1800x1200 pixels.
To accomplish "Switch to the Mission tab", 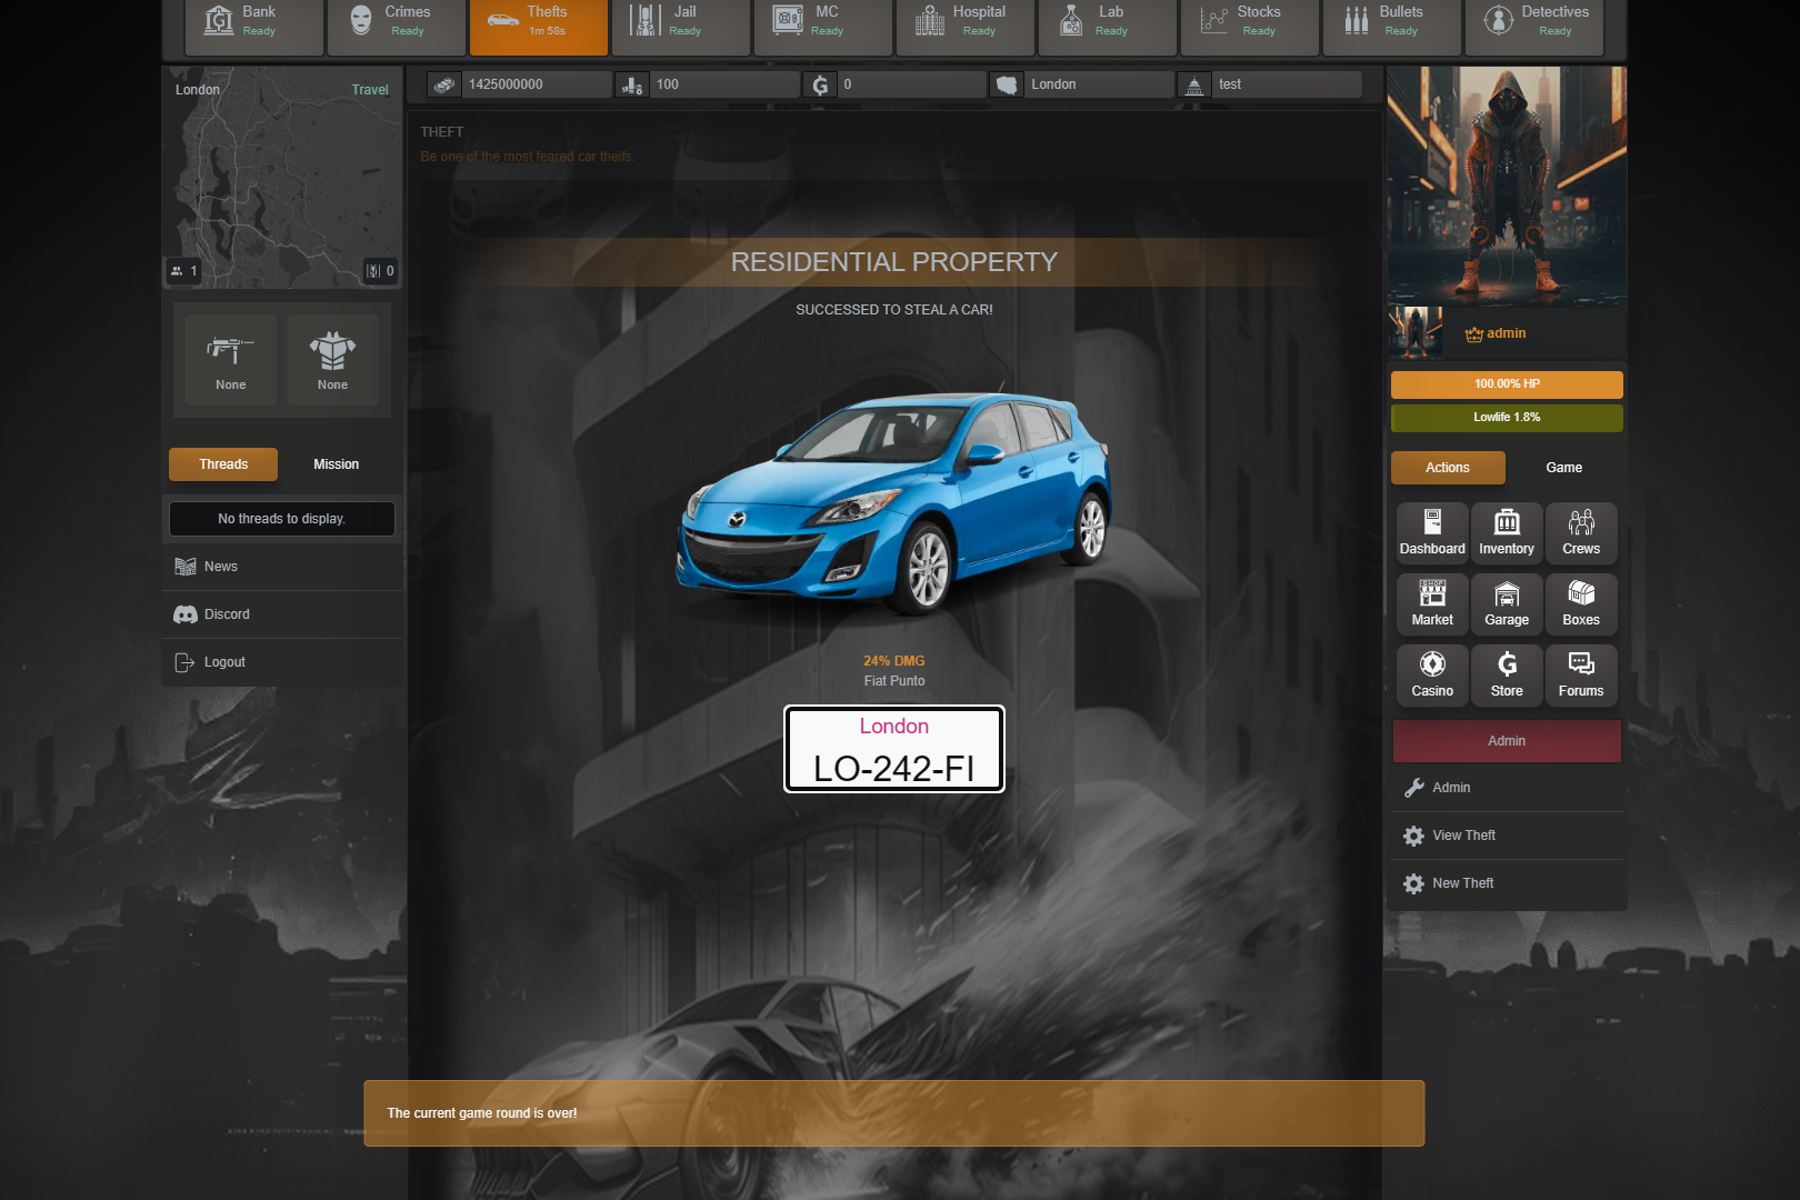I will [x=336, y=464].
